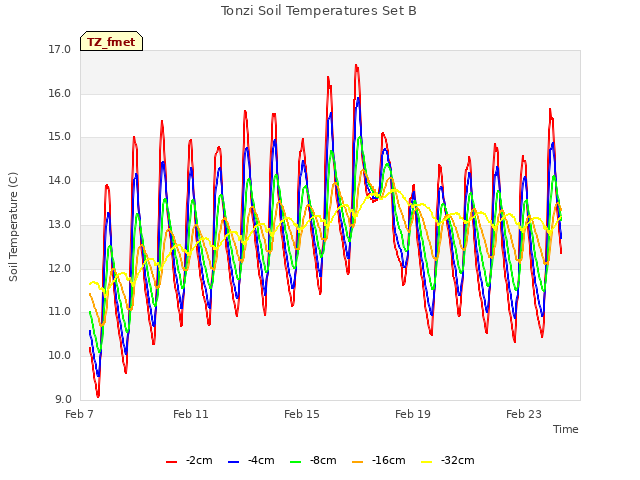The height and width of the screenshot is (480, 640).
Task: Click the 11.0 y-axis tick label
Action: 60,311
